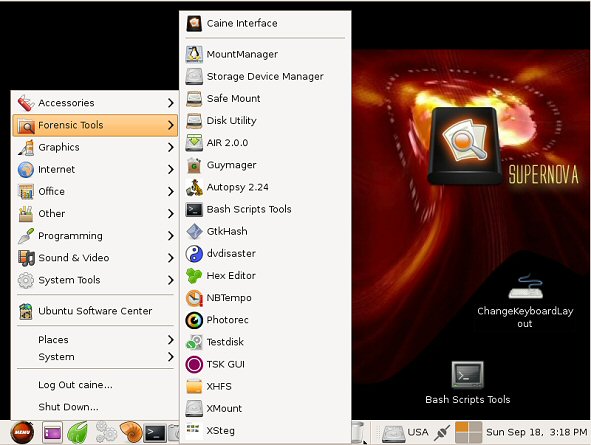This screenshot has width=591, height=445.
Task: Open the dvdisaster yin-yang icon
Action: click(x=194, y=254)
